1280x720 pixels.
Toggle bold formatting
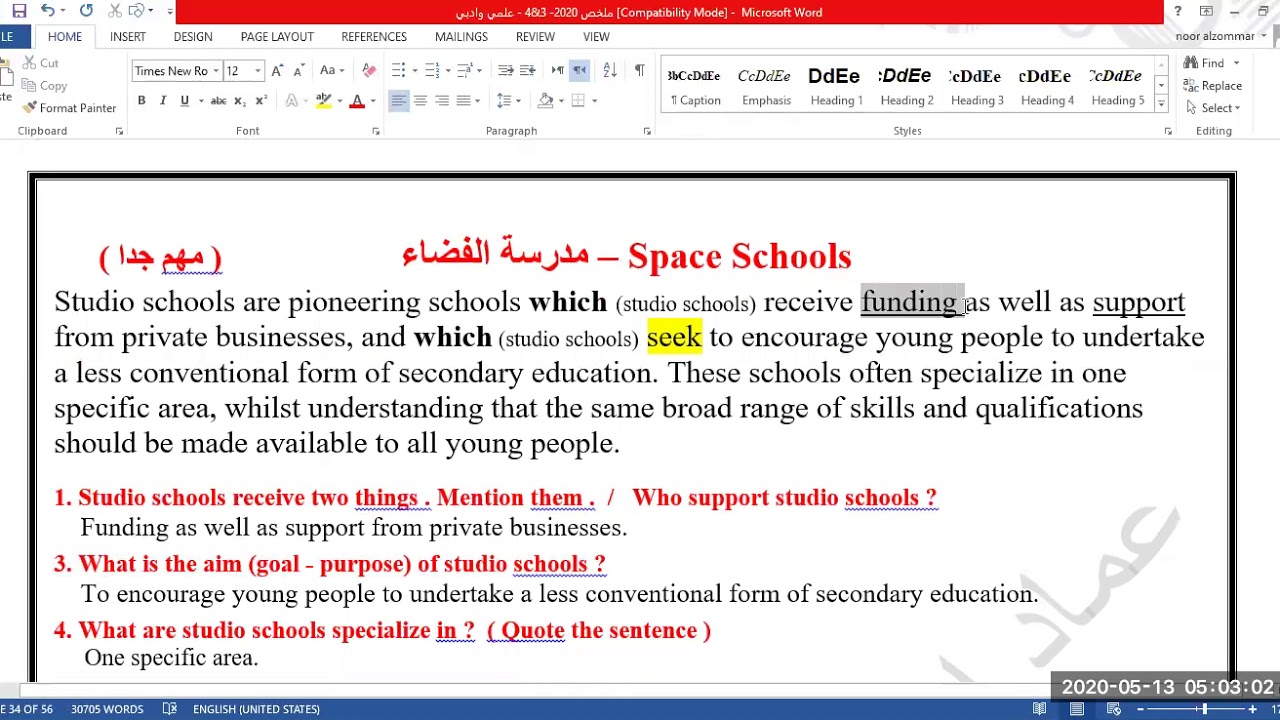click(141, 101)
